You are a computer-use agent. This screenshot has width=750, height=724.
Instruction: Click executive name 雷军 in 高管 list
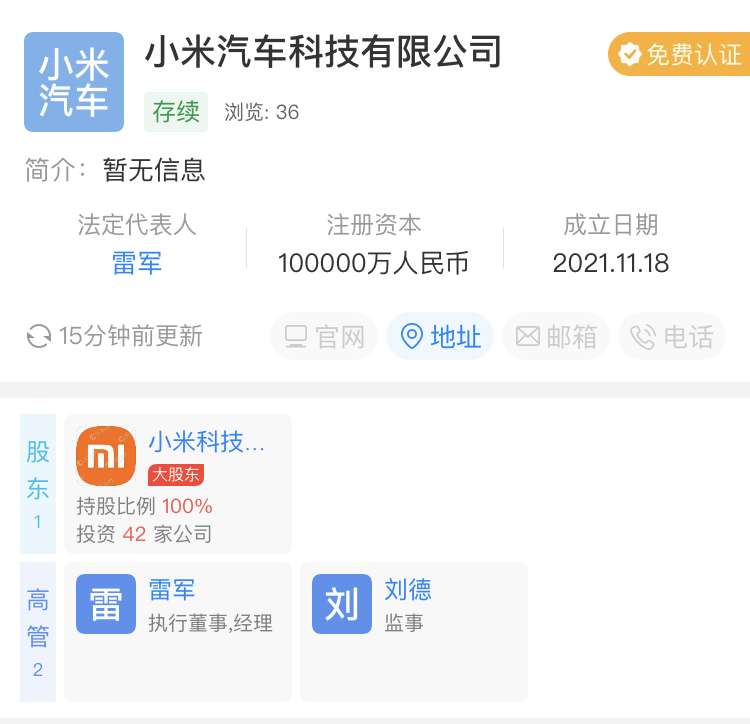[x=172, y=590]
